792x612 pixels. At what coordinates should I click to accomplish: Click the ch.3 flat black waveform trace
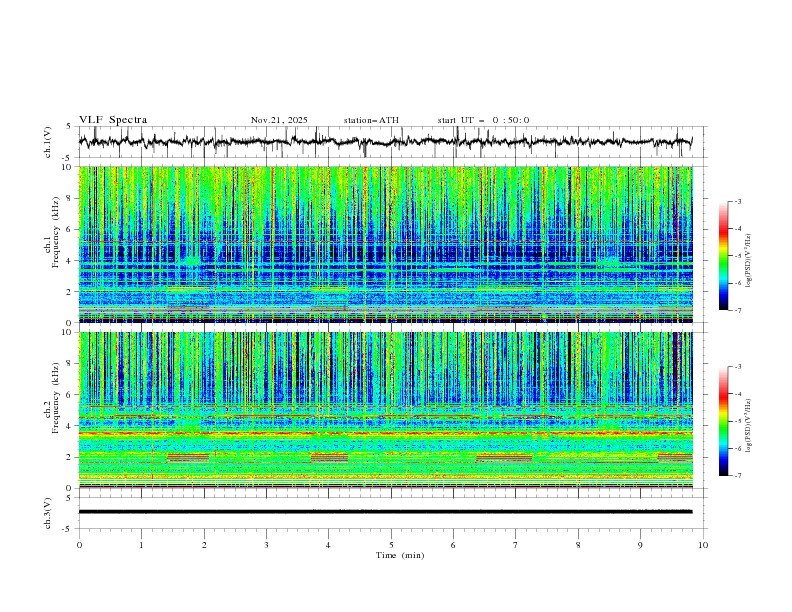(385, 512)
